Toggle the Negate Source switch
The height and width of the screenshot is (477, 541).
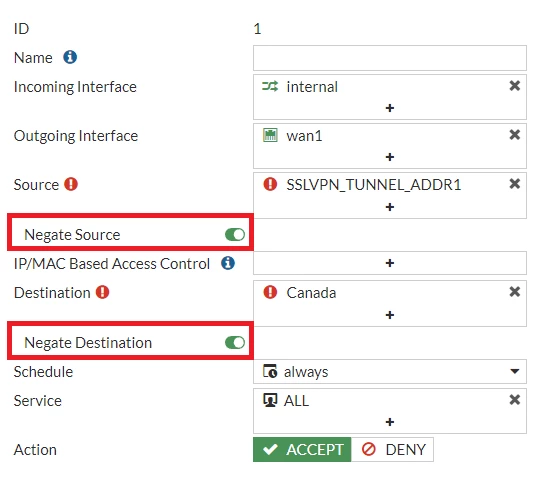point(235,235)
